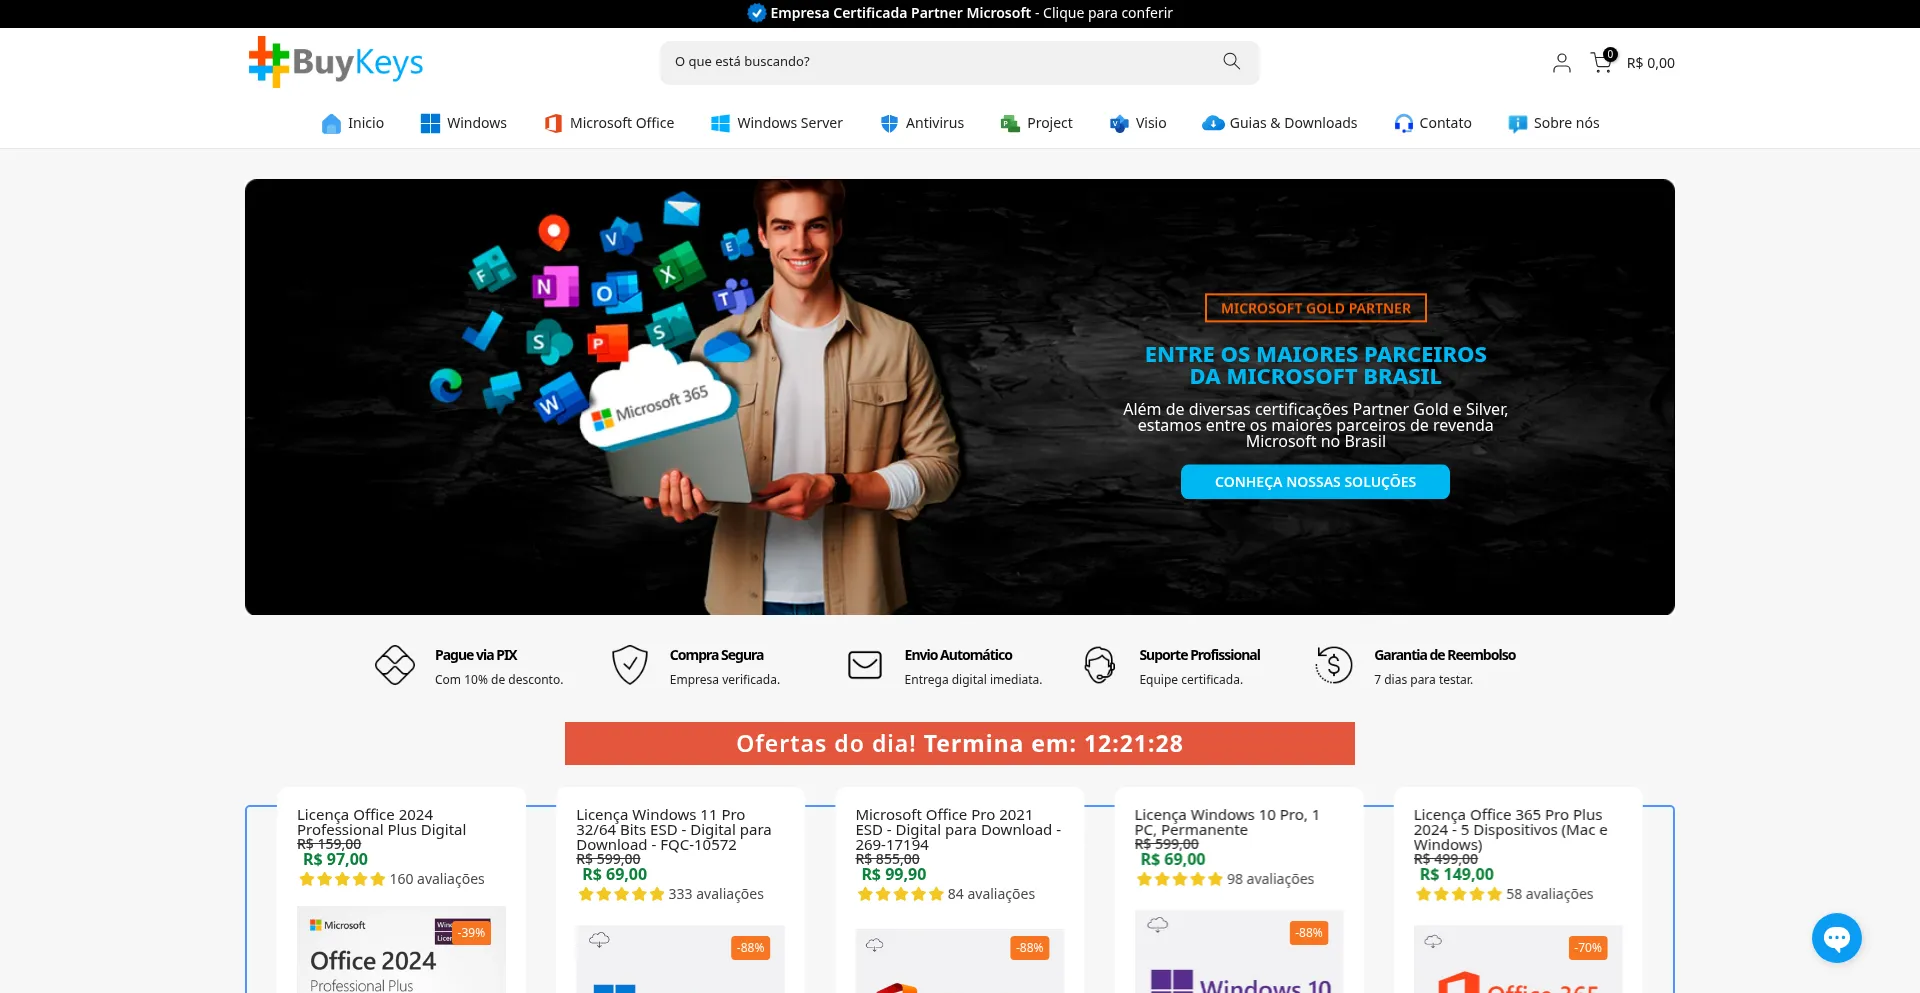Viewport: 1920px width, 993px height.
Task: Click the Contato headset icon
Action: coord(1404,123)
